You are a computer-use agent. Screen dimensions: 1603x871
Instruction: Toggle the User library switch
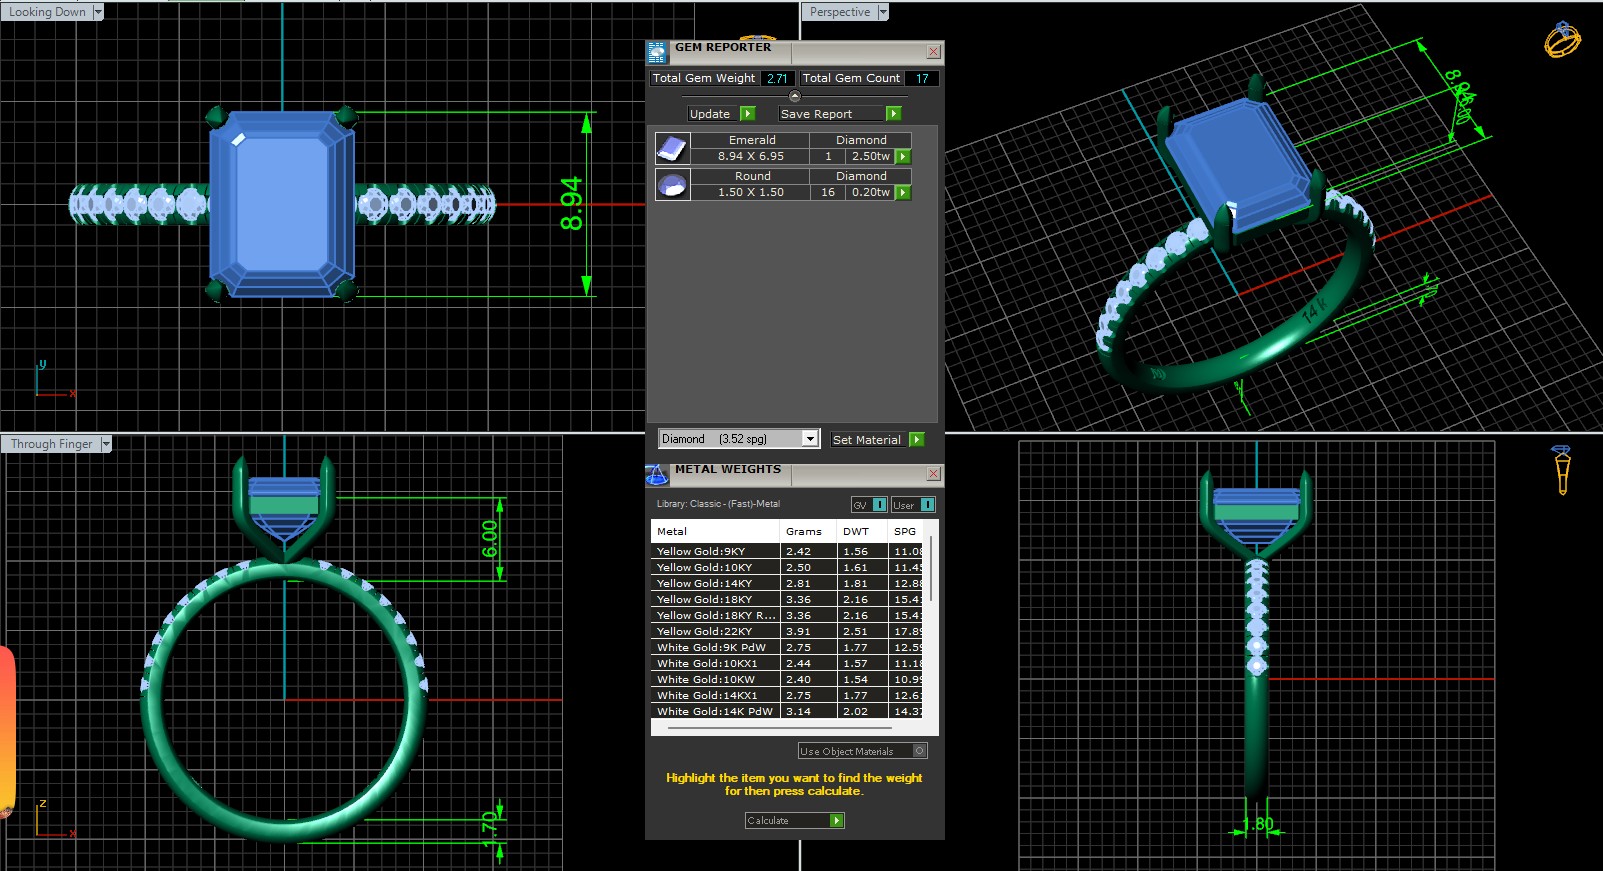click(x=927, y=505)
